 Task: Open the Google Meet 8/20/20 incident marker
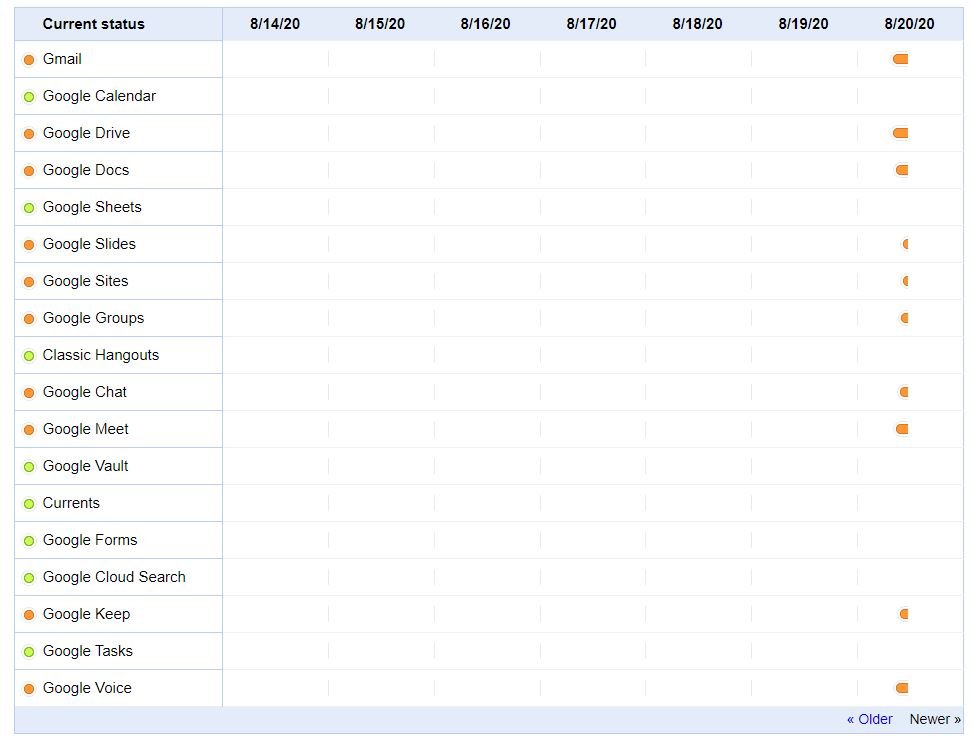point(902,429)
